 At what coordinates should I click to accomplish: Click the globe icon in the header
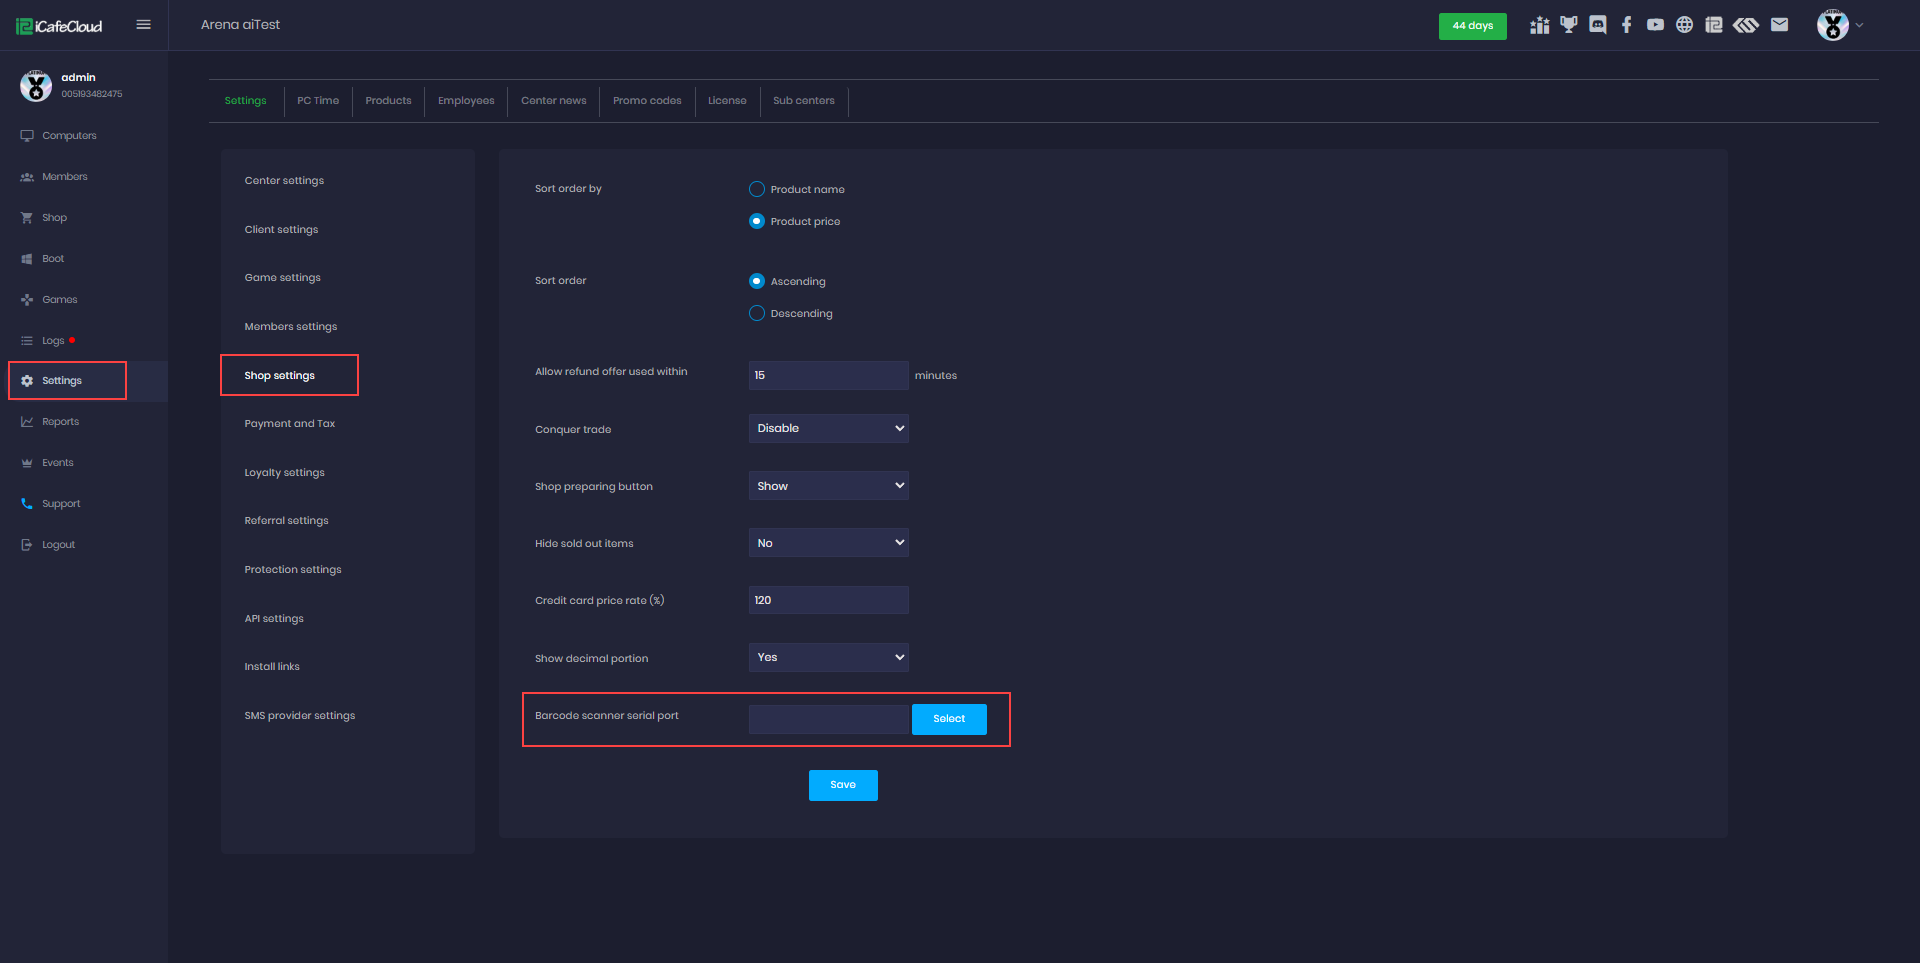coord(1684,25)
